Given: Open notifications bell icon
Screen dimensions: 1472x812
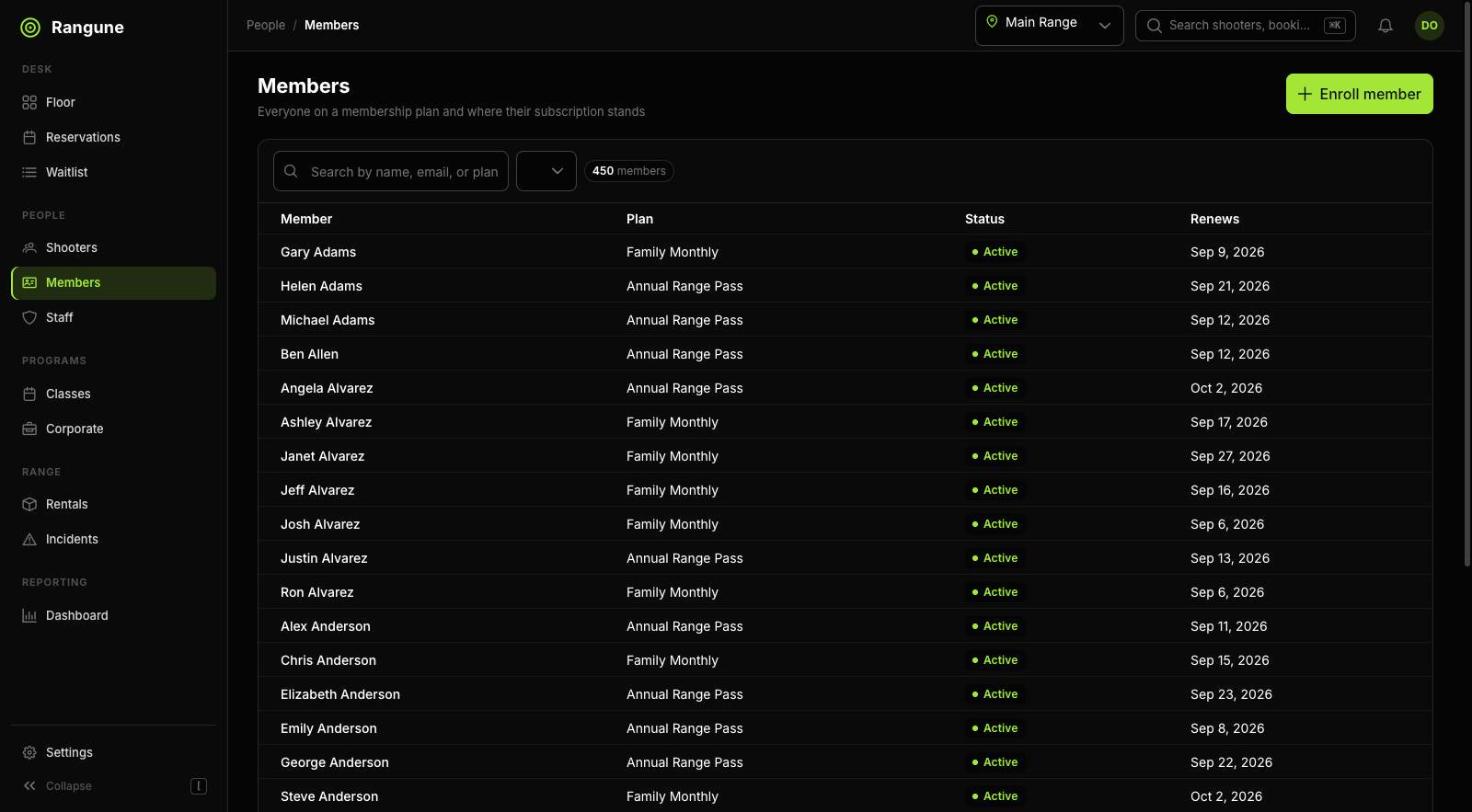Looking at the screenshot, I should tap(1385, 26).
